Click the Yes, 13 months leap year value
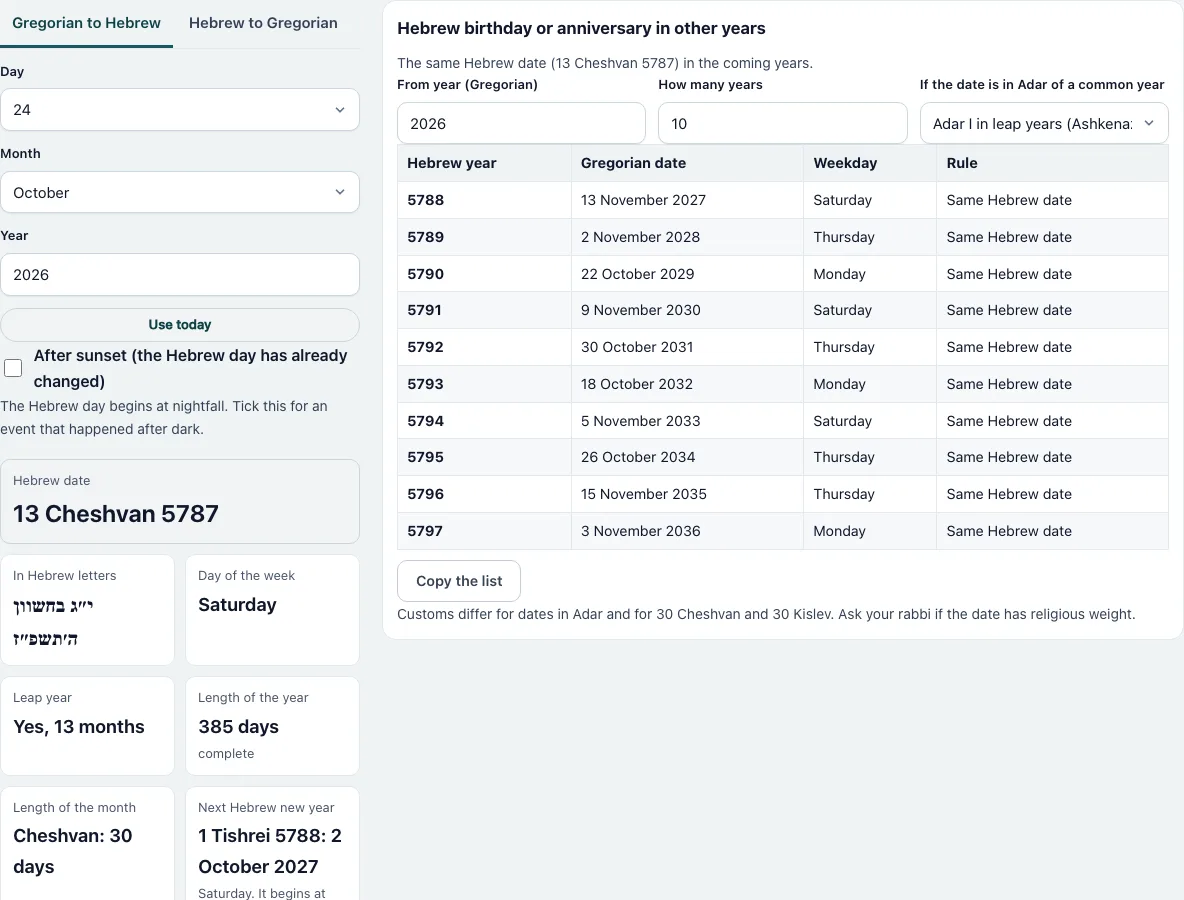 [x=79, y=726]
